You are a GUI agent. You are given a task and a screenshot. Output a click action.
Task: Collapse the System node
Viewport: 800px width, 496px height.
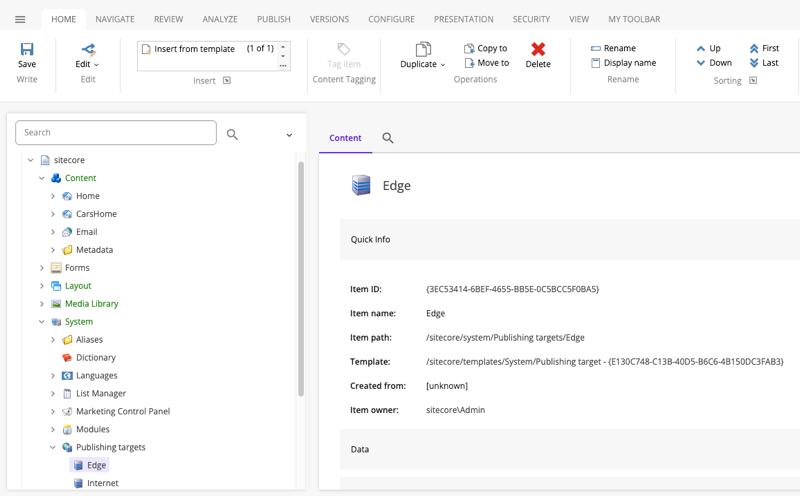pos(42,322)
